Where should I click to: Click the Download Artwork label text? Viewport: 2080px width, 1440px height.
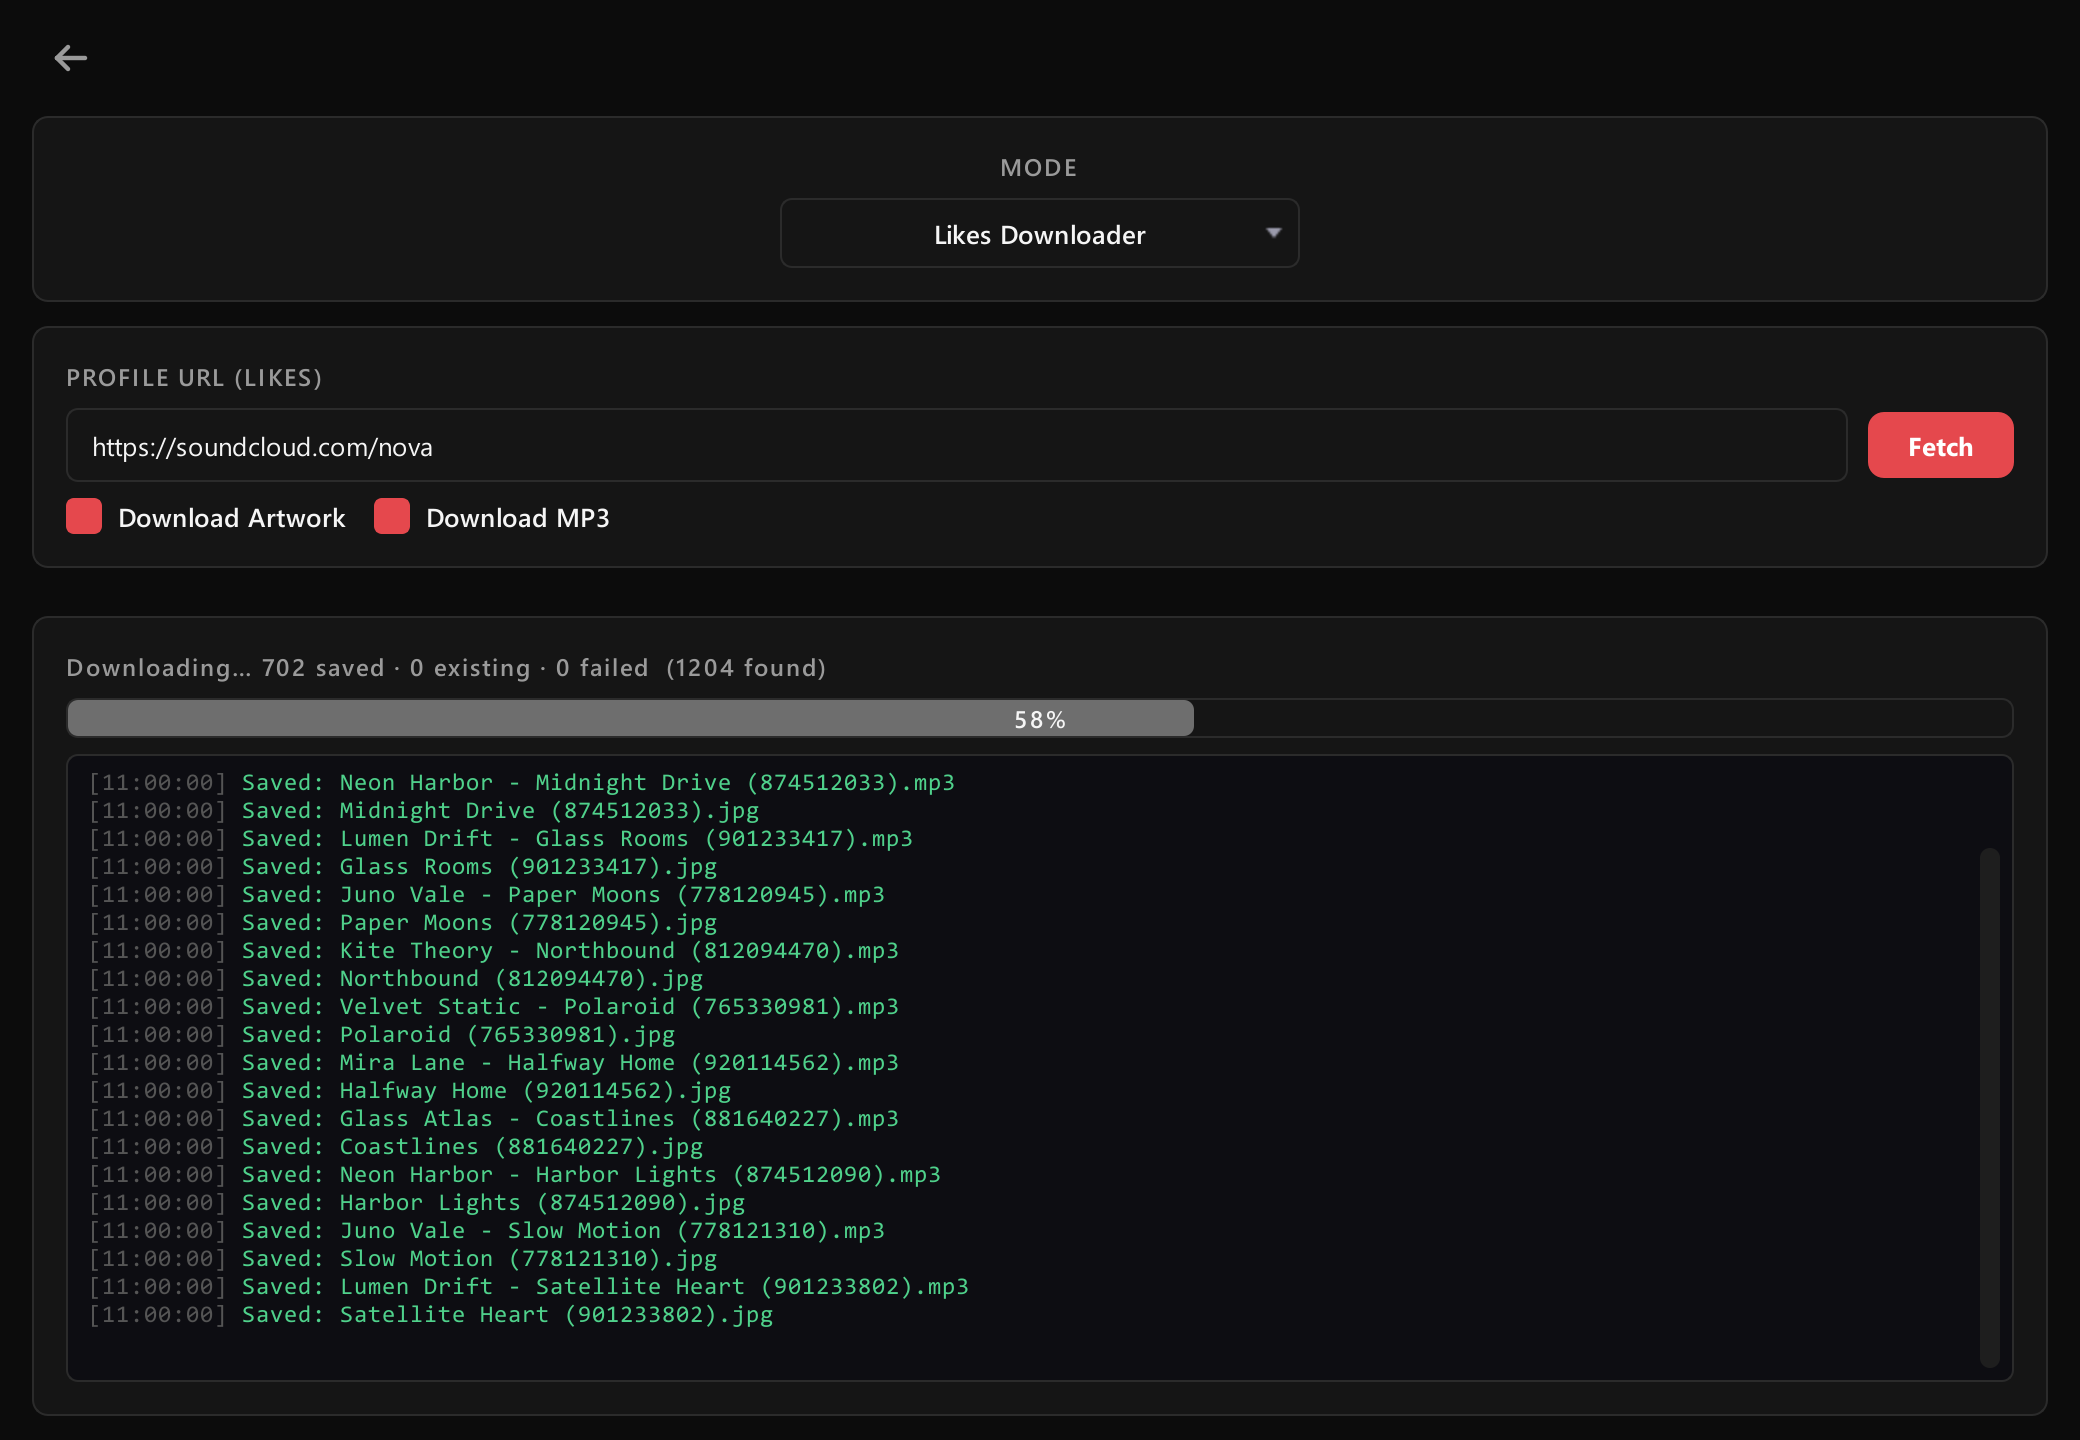[232, 518]
